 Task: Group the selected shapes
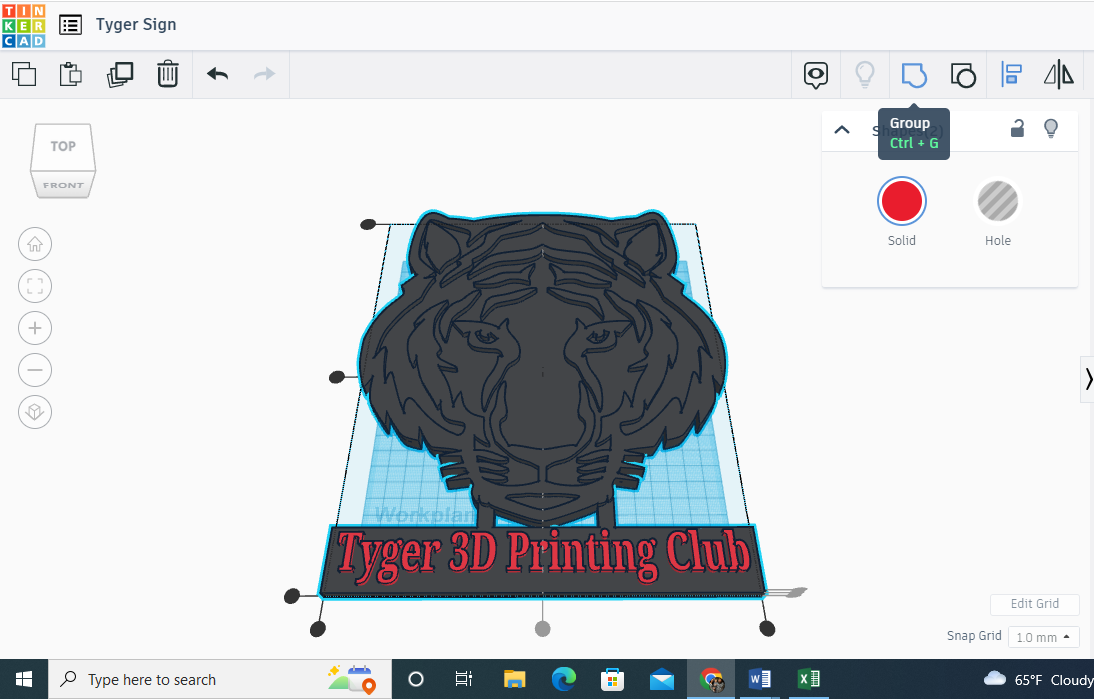[914, 75]
